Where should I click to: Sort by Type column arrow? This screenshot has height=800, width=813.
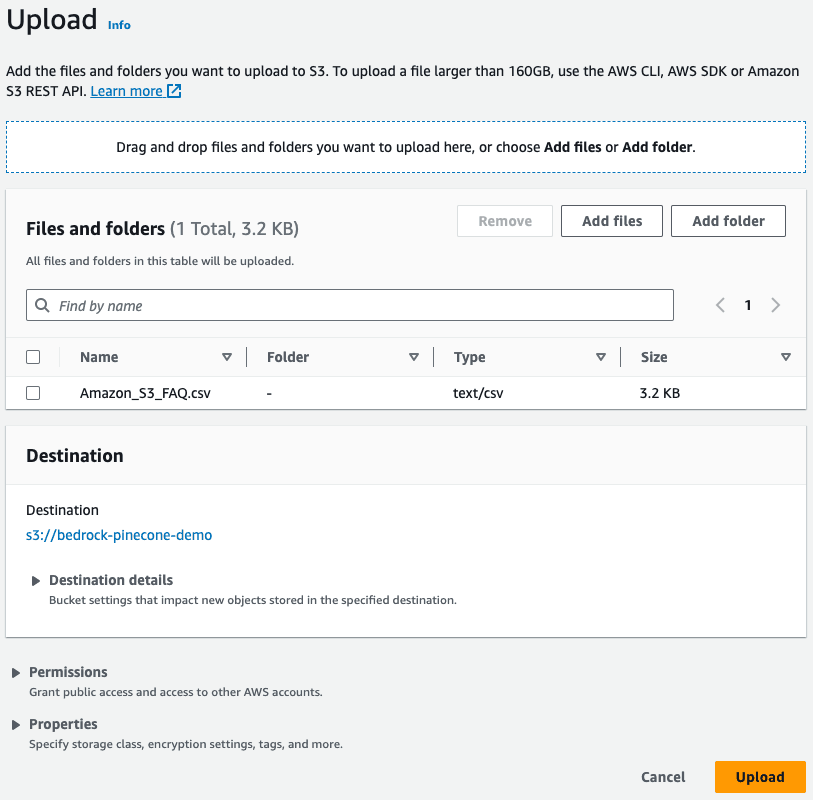[x=601, y=357]
